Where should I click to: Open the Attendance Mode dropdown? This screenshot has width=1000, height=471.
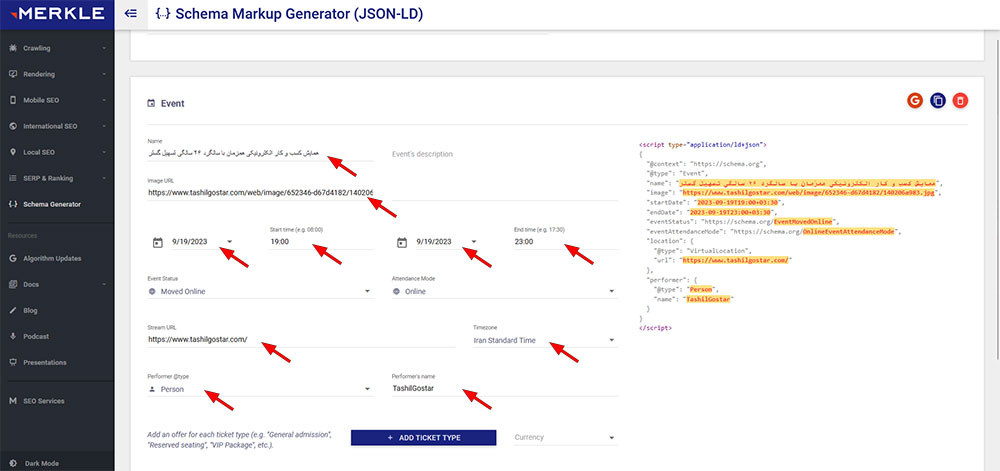[504, 291]
